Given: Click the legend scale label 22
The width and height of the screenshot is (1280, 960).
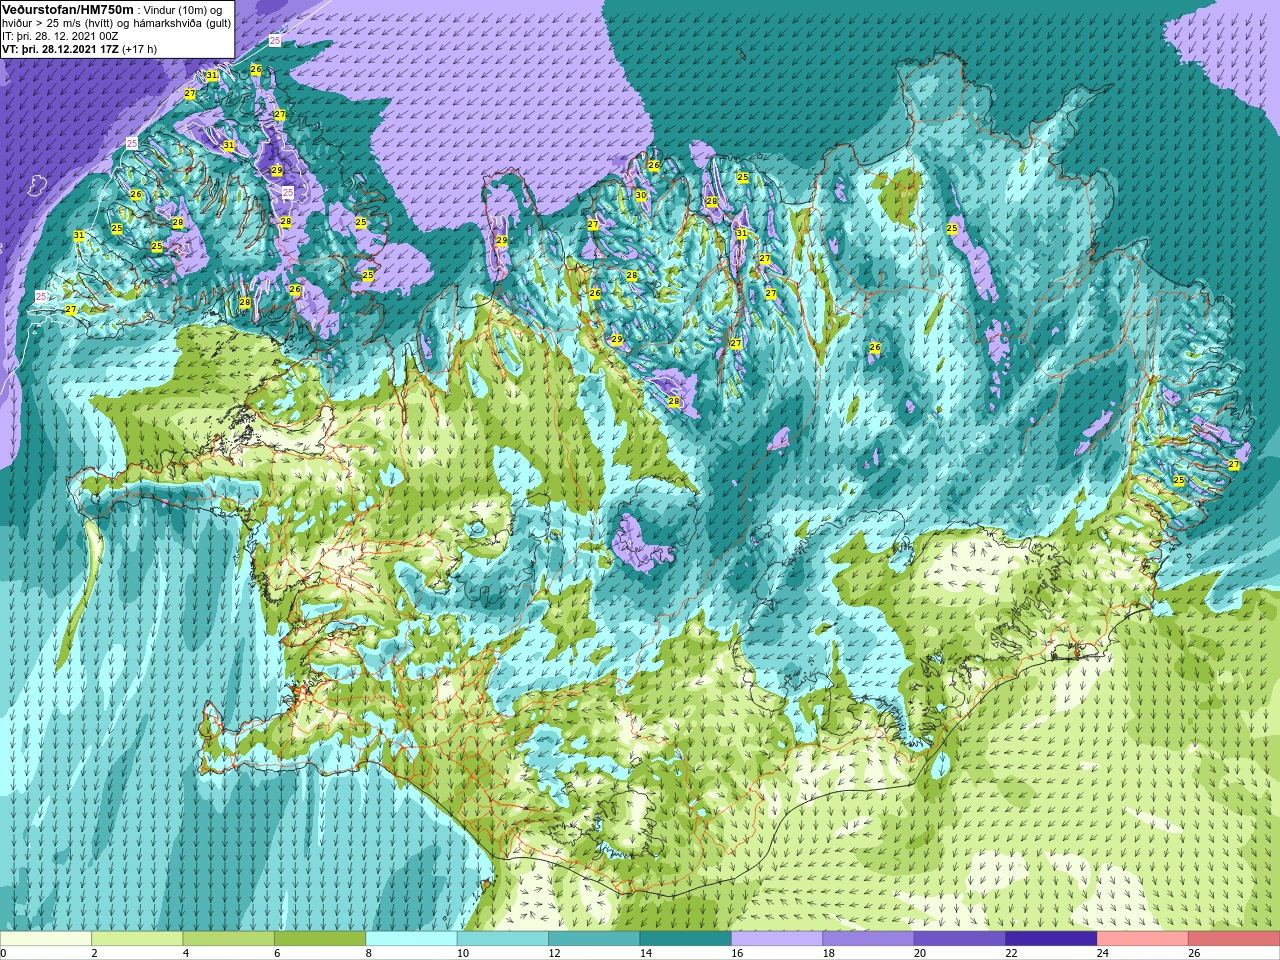Looking at the screenshot, I should [x=1011, y=953].
